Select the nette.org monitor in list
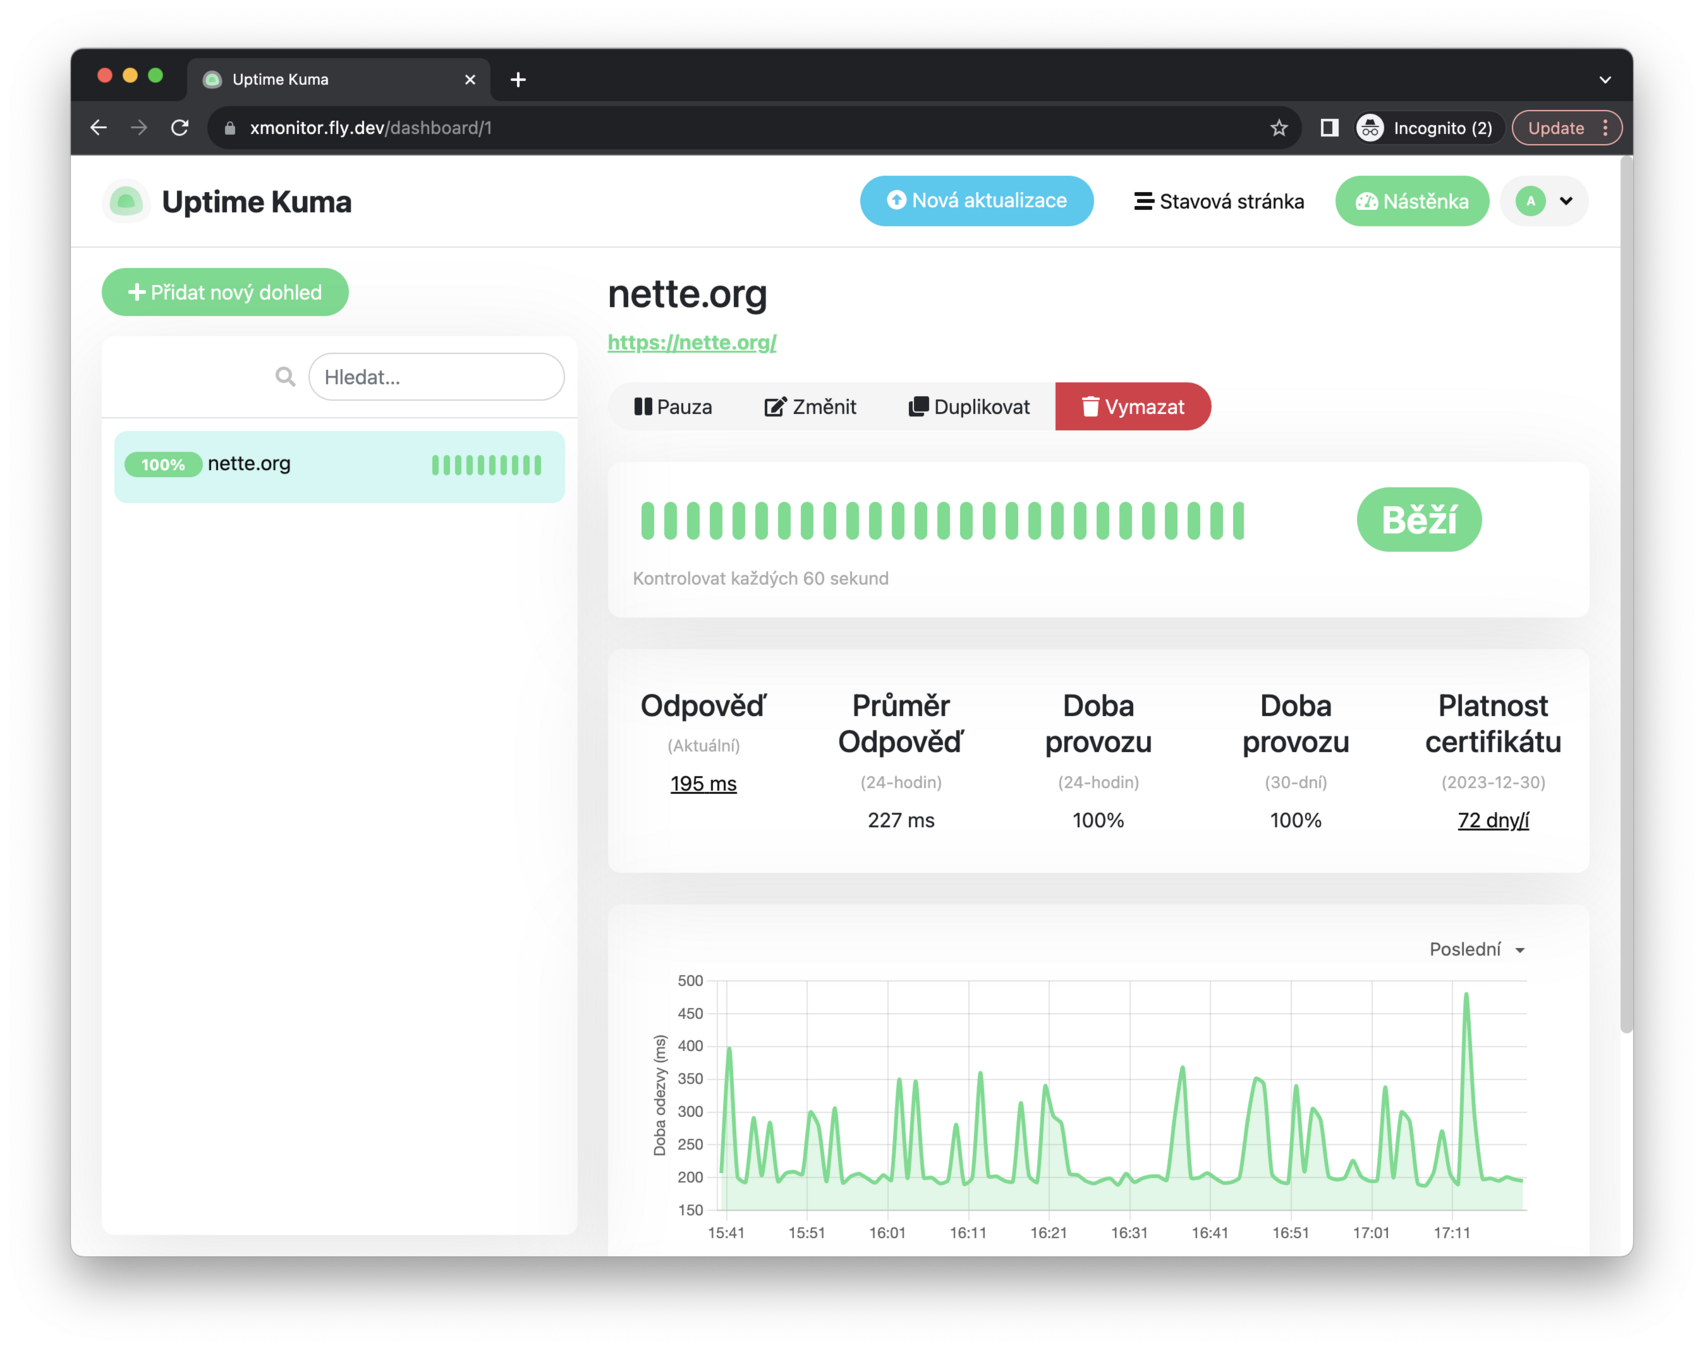 [339, 465]
